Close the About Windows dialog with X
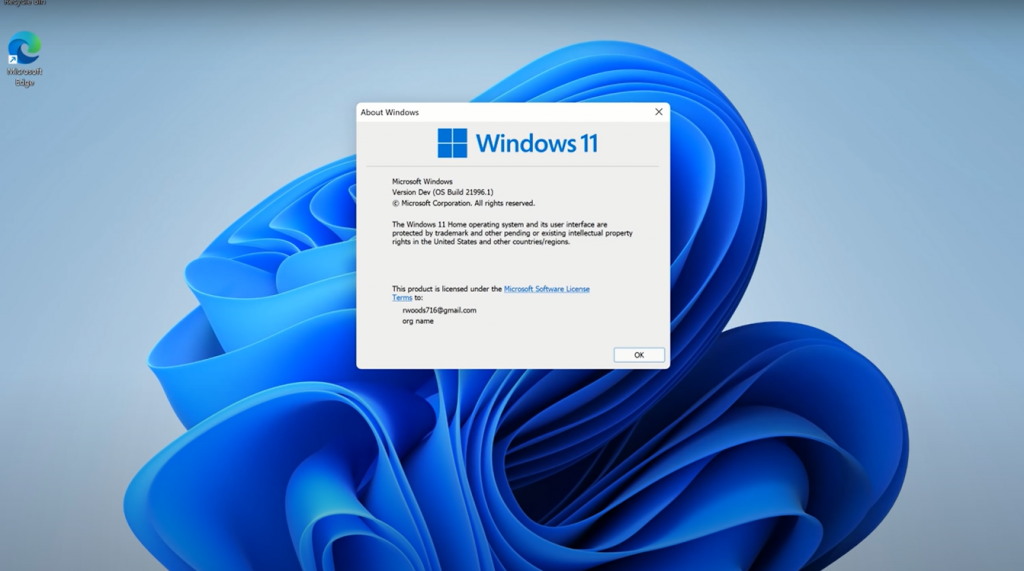 (658, 112)
